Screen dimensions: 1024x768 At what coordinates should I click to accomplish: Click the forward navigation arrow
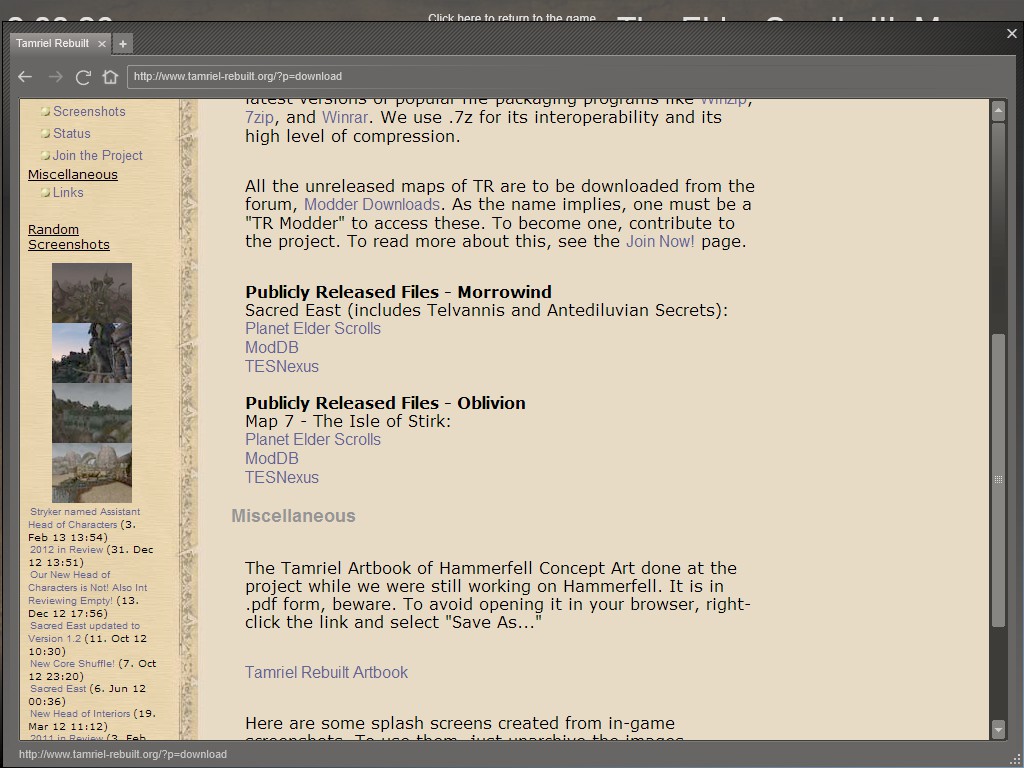pos(56,77)
